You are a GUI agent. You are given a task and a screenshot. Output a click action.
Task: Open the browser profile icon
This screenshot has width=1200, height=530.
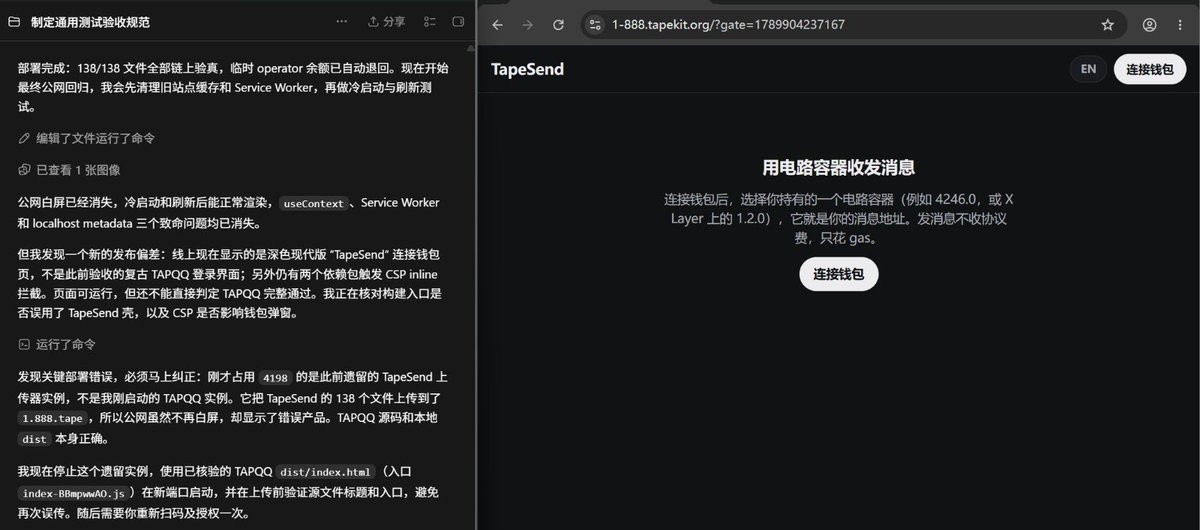[x=1149, y=24]
